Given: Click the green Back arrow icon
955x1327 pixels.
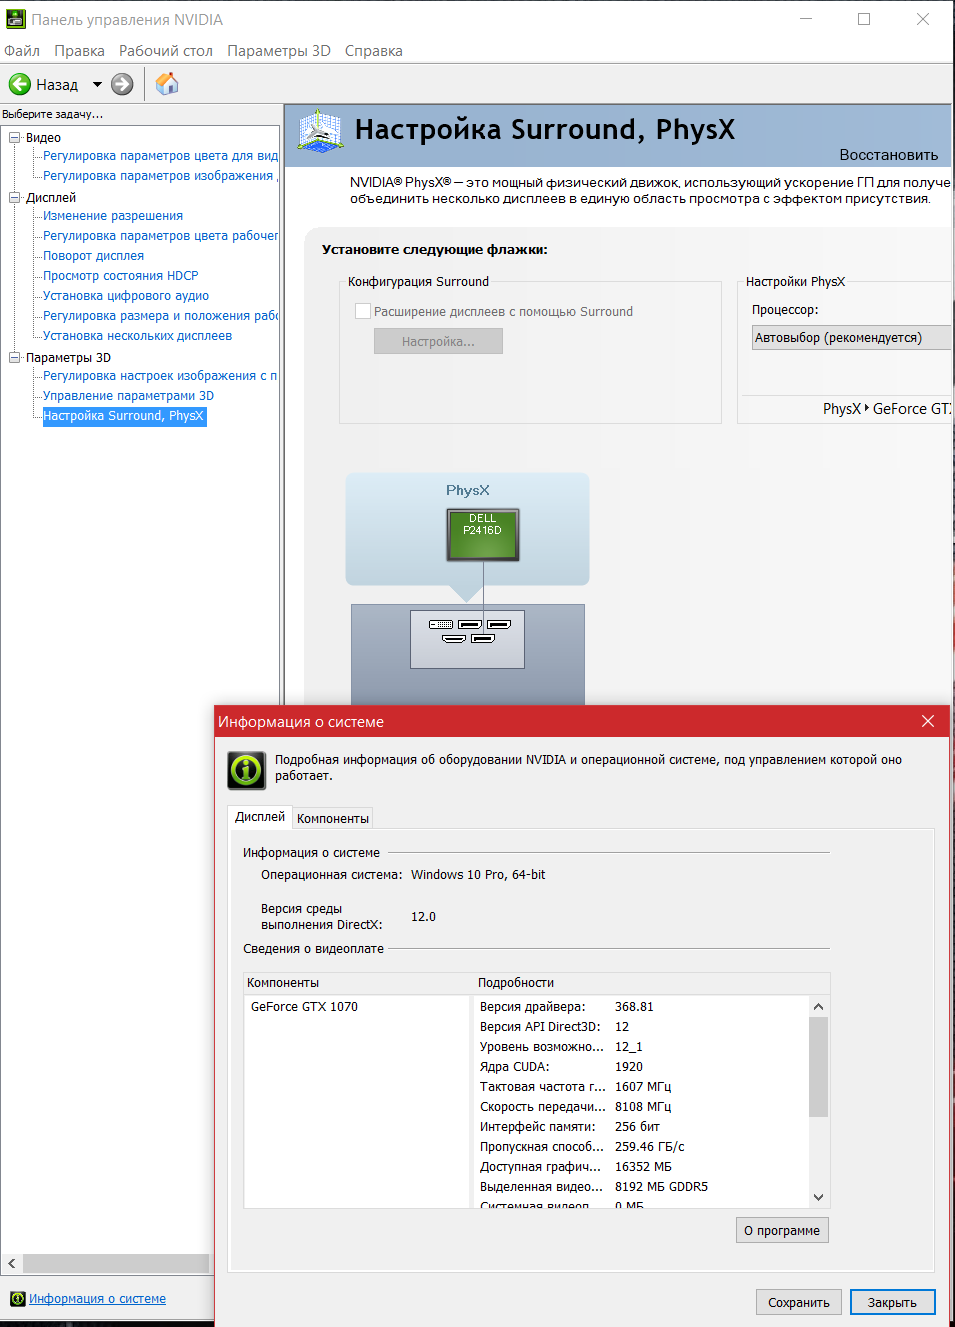Looking at the screenshot, I should pos(20,84).
